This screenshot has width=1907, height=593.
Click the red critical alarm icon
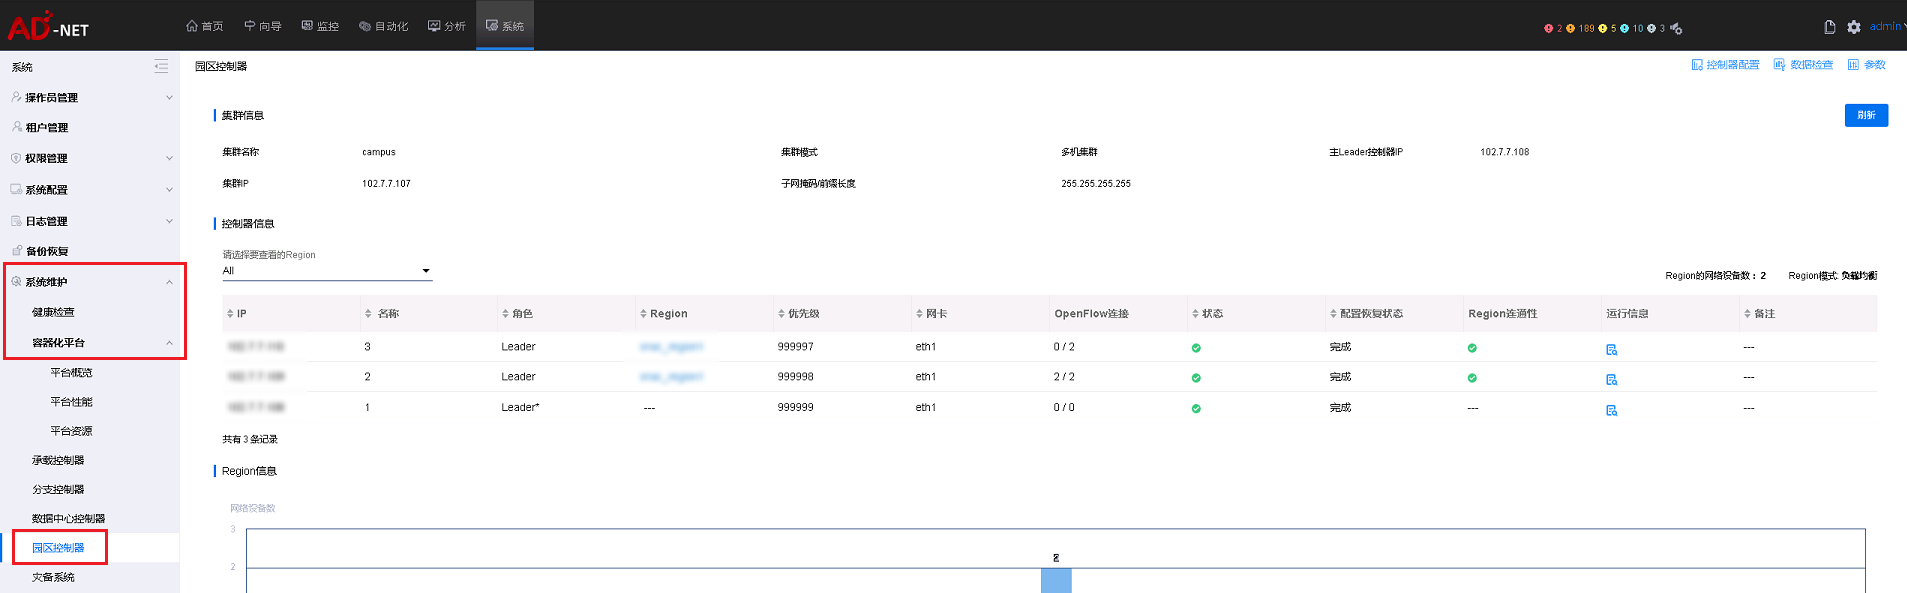tap(1548, 28)
